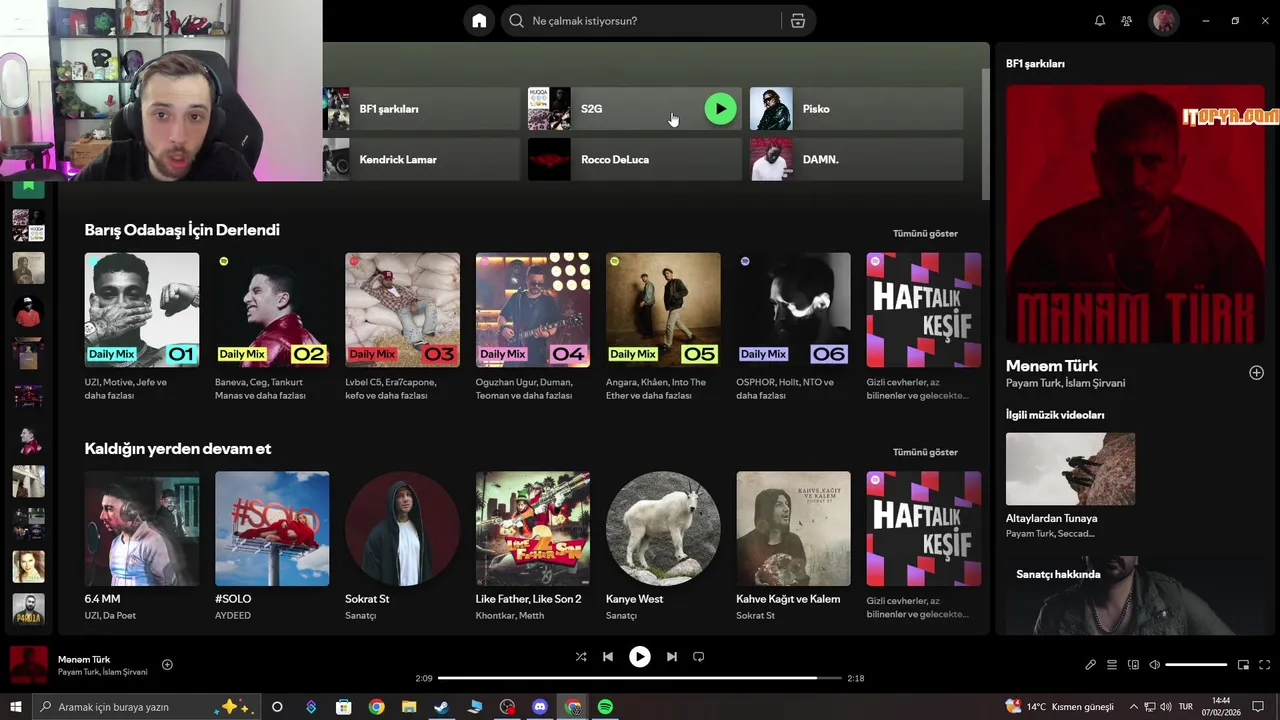Open the miniplayer icon
The width and height of the screenshot is (1280, 720).
pos(1243,665)
